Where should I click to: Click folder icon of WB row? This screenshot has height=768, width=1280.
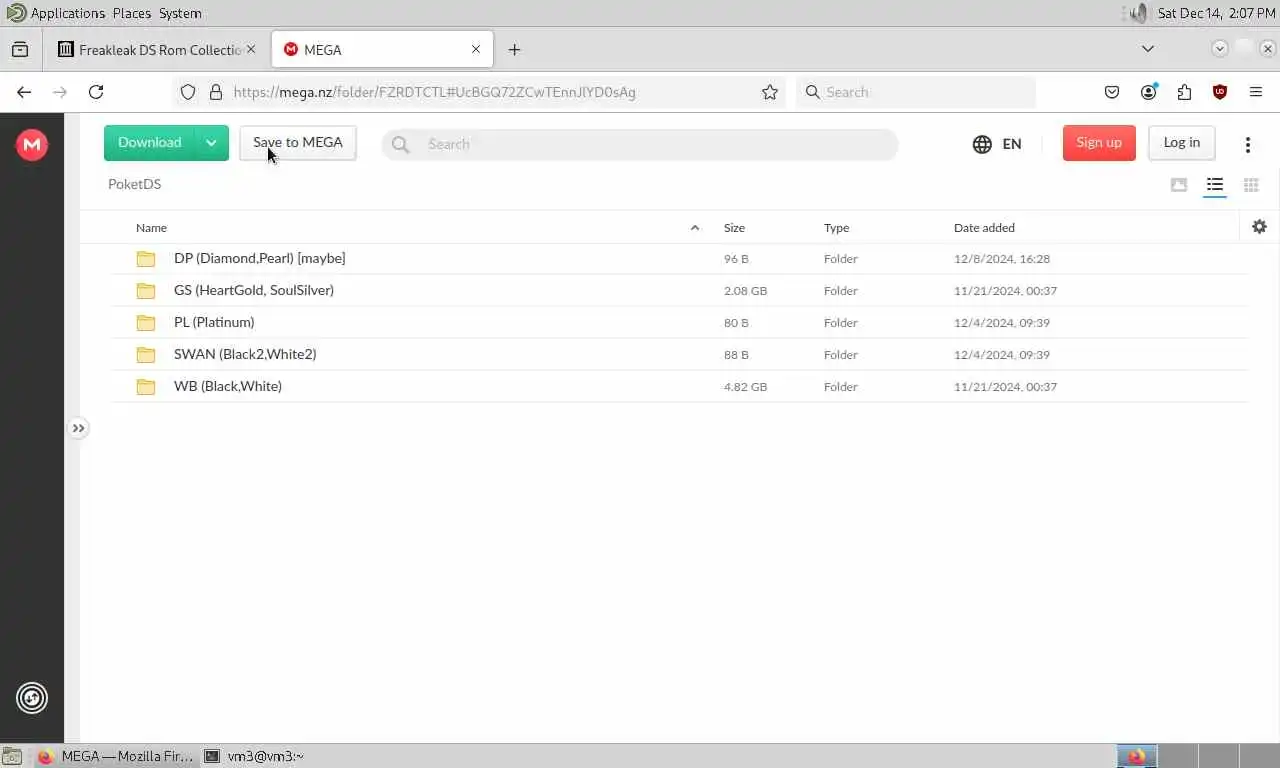(146, 387)
